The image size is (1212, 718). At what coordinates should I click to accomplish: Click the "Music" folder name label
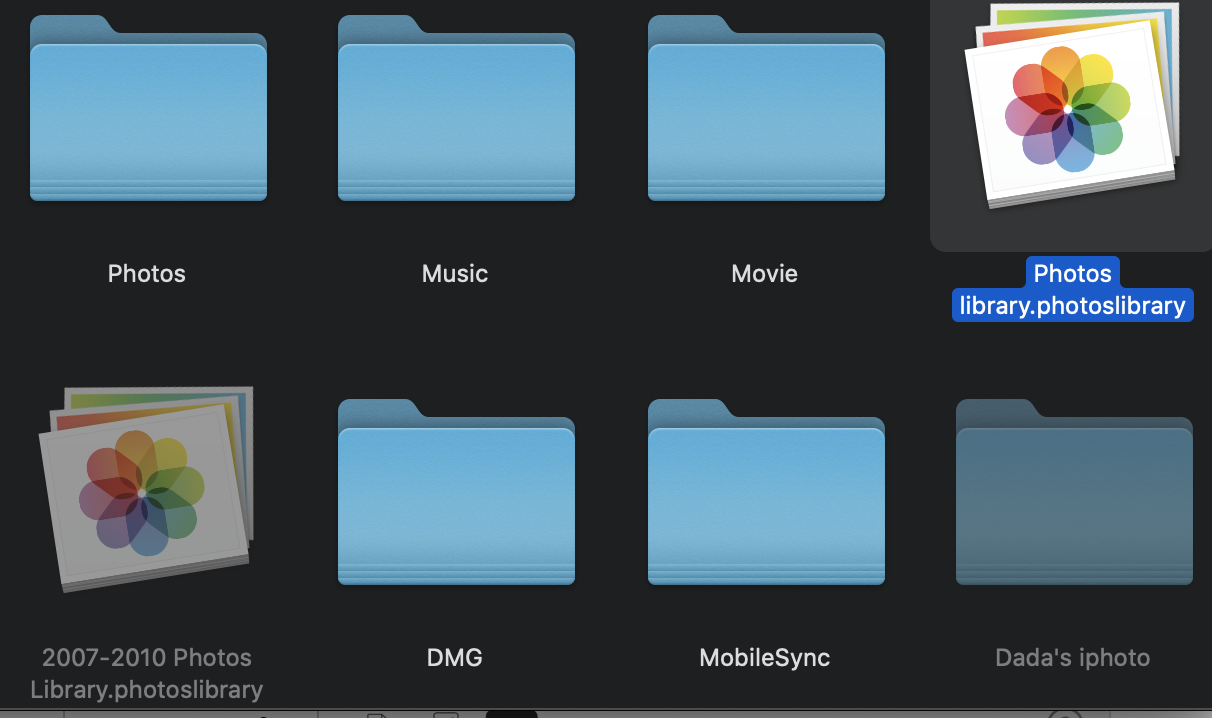[x=455, y=273]
